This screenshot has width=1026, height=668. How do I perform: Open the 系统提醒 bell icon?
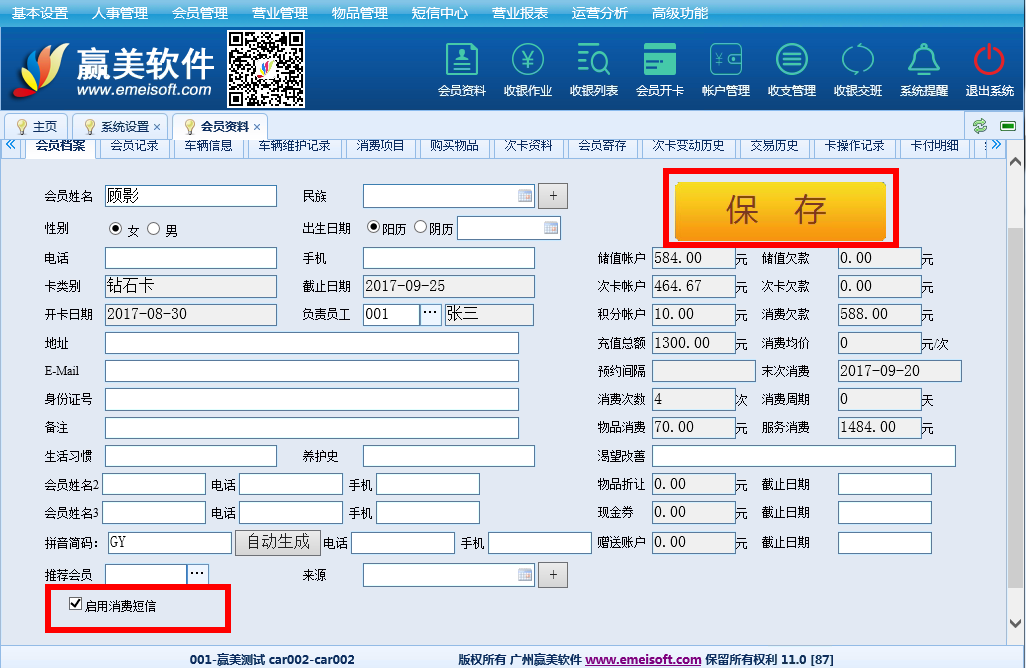(923, 68)
